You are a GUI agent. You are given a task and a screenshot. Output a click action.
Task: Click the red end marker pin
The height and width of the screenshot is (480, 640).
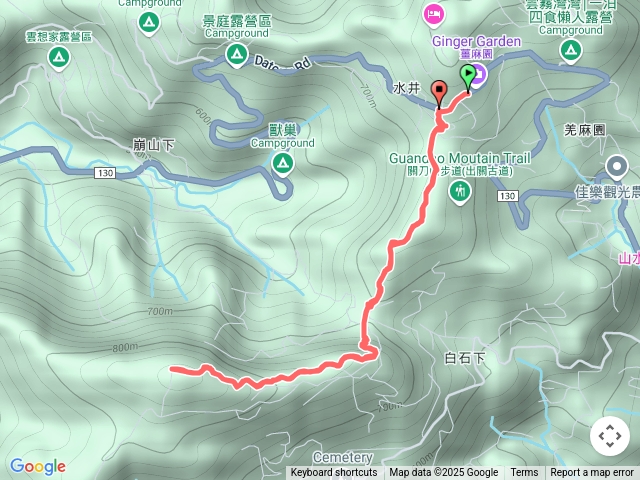439,93
